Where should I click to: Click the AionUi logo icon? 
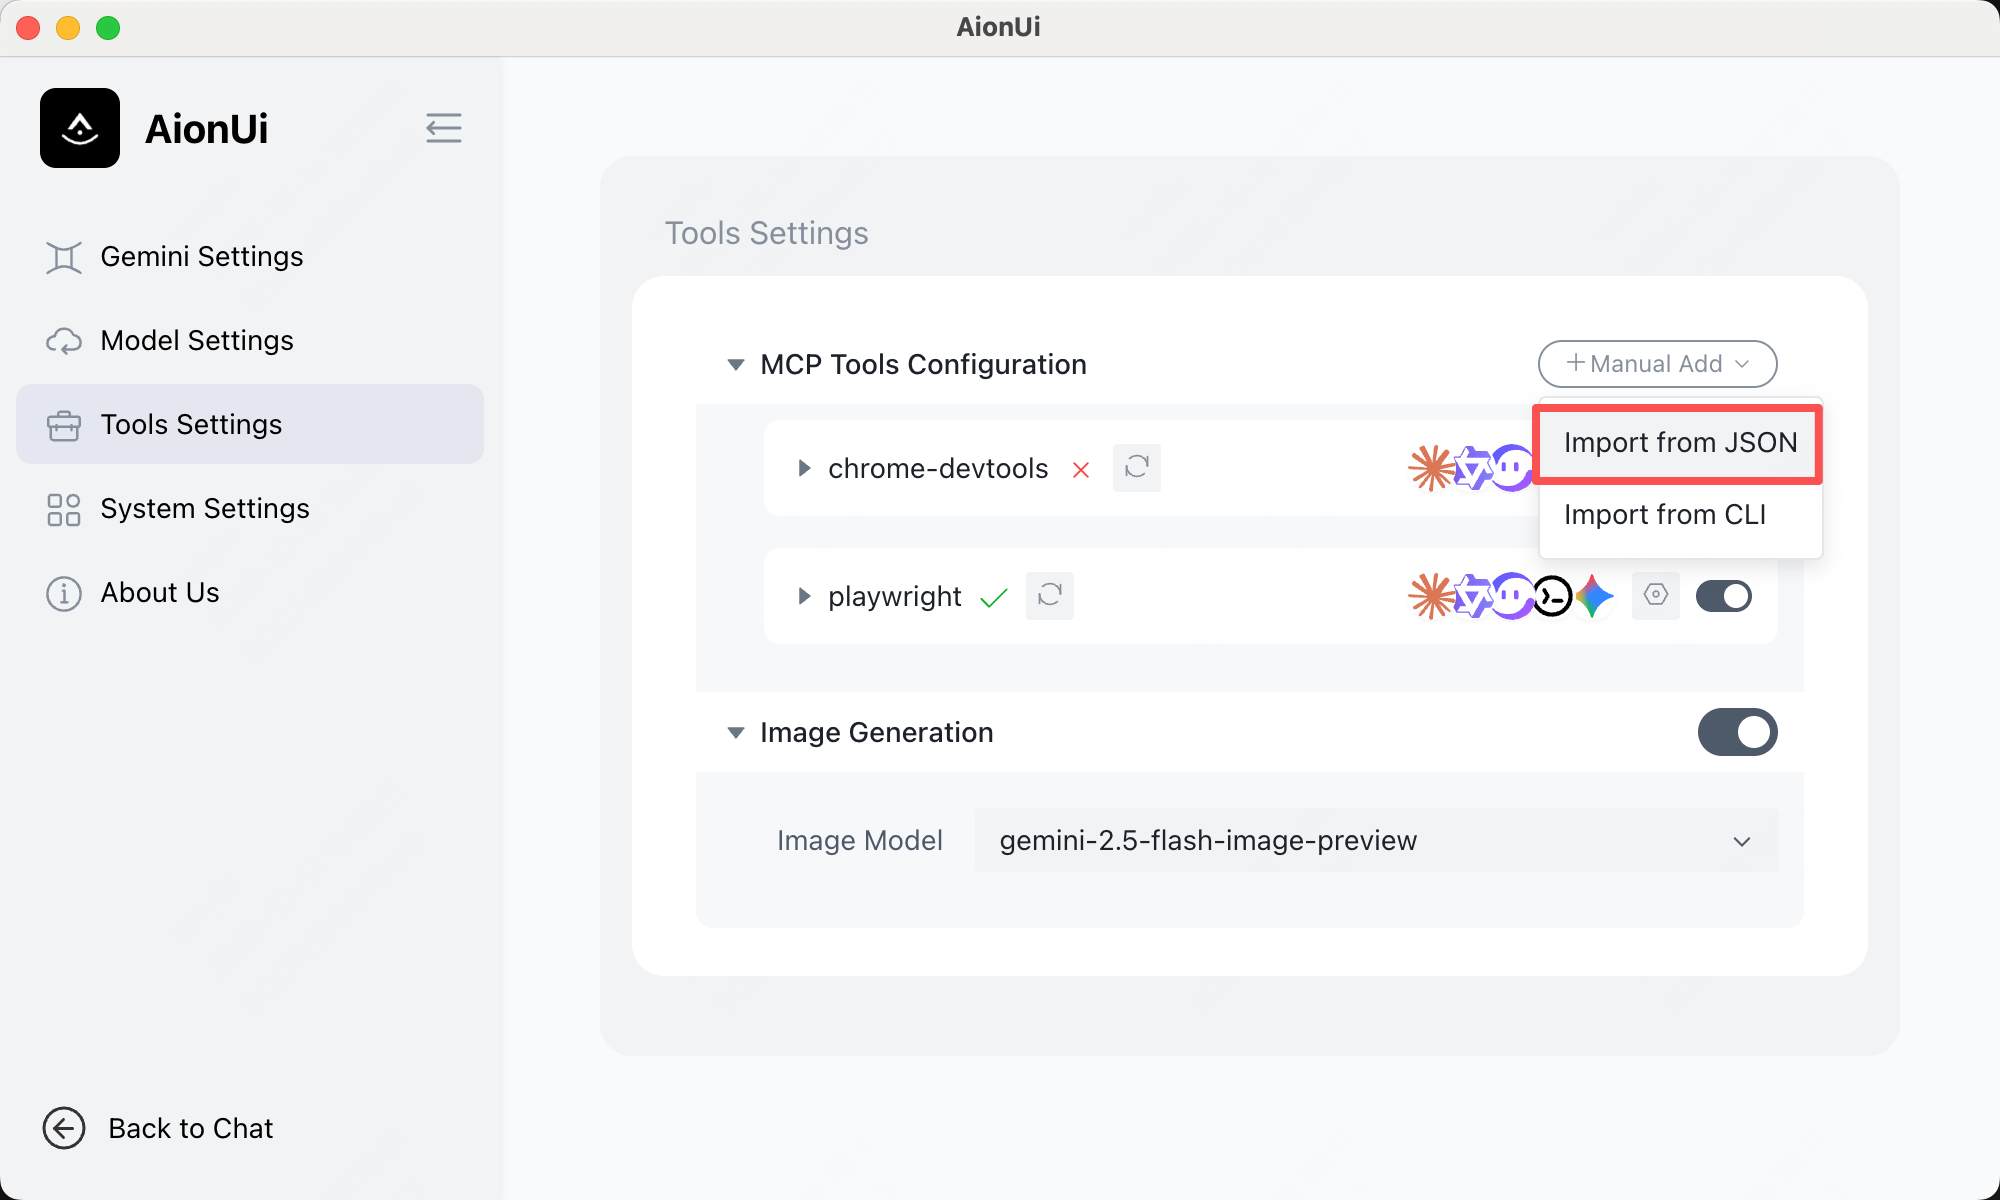(80, 128)
